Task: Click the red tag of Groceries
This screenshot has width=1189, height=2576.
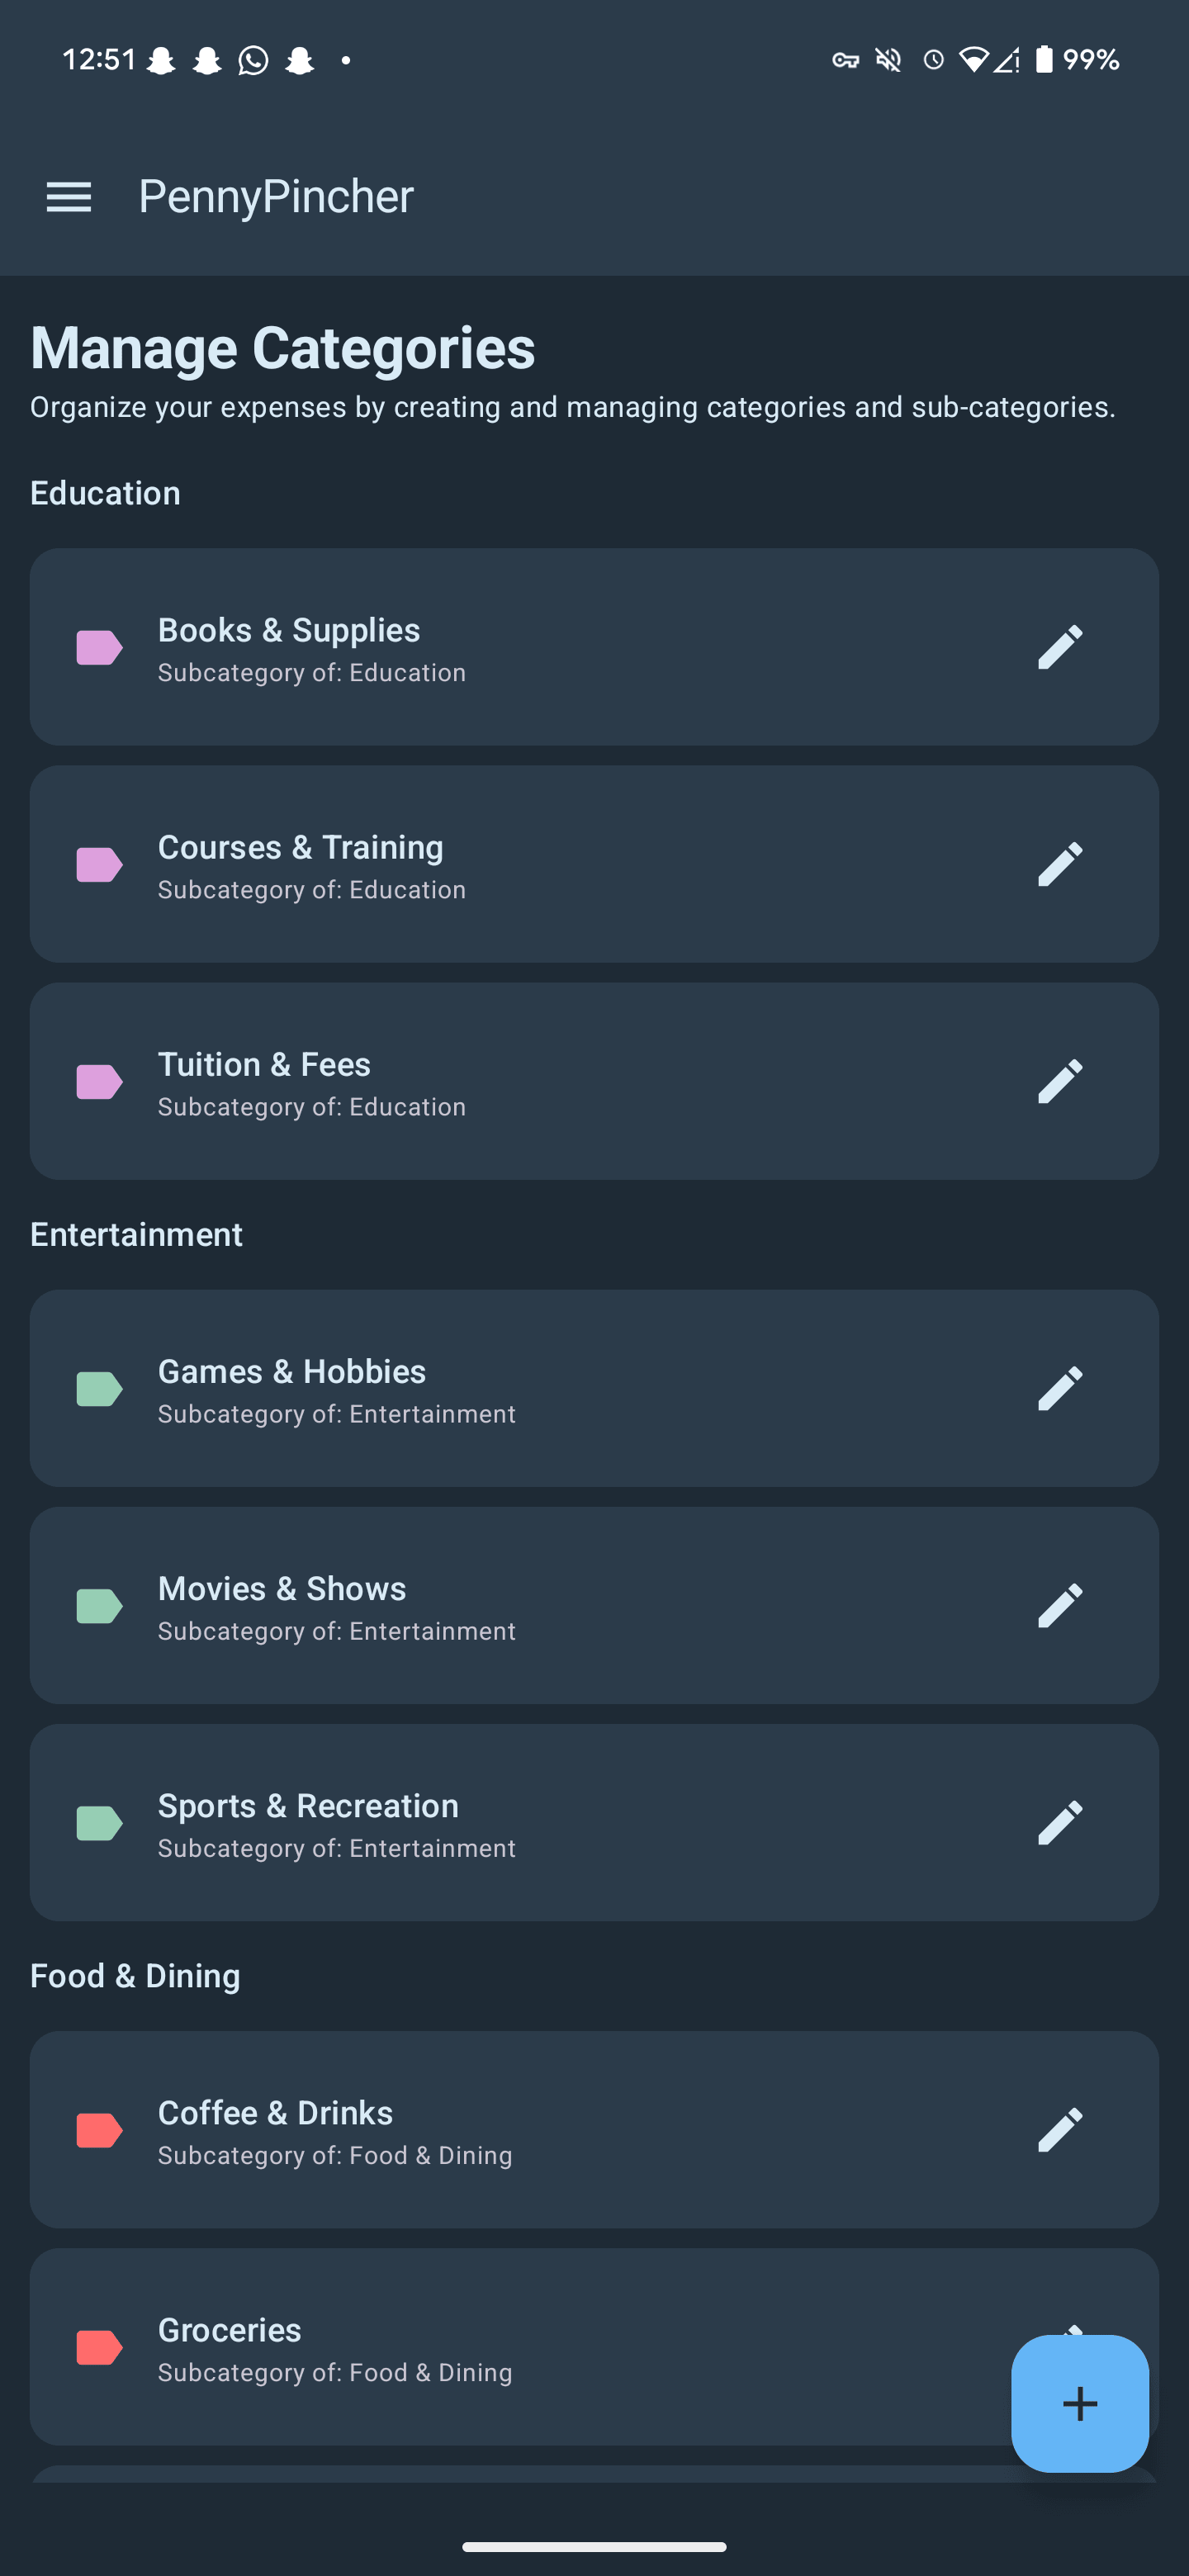Action: [x=99, y=2346]
